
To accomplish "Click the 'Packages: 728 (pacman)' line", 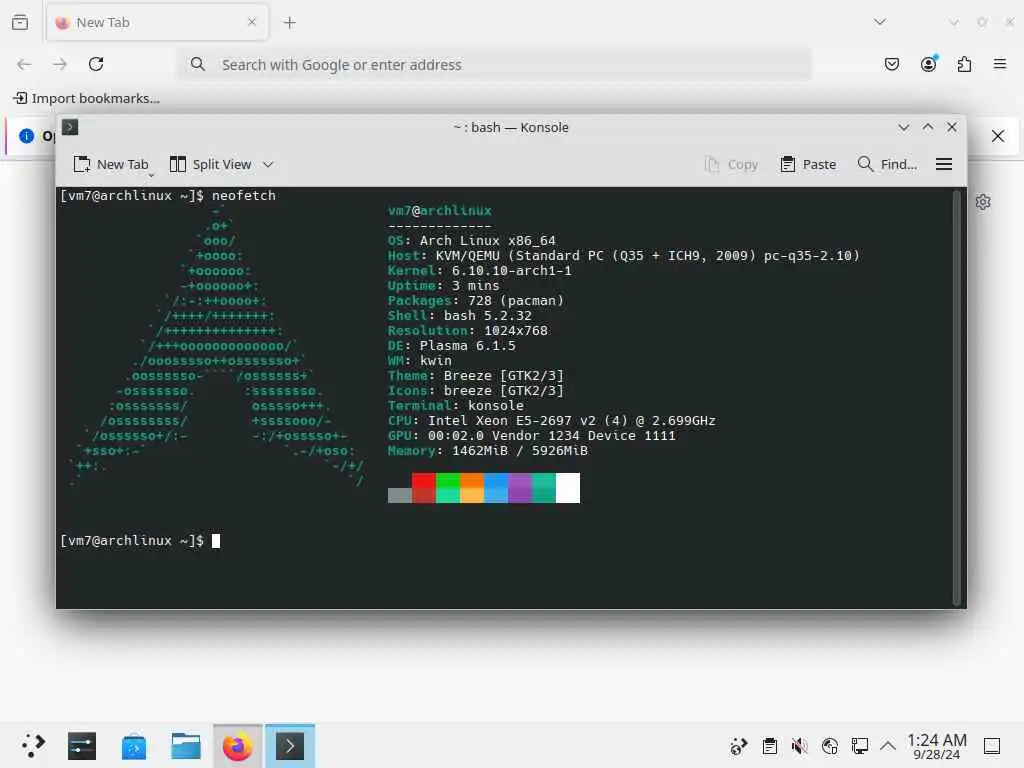I will coord(475,300).
